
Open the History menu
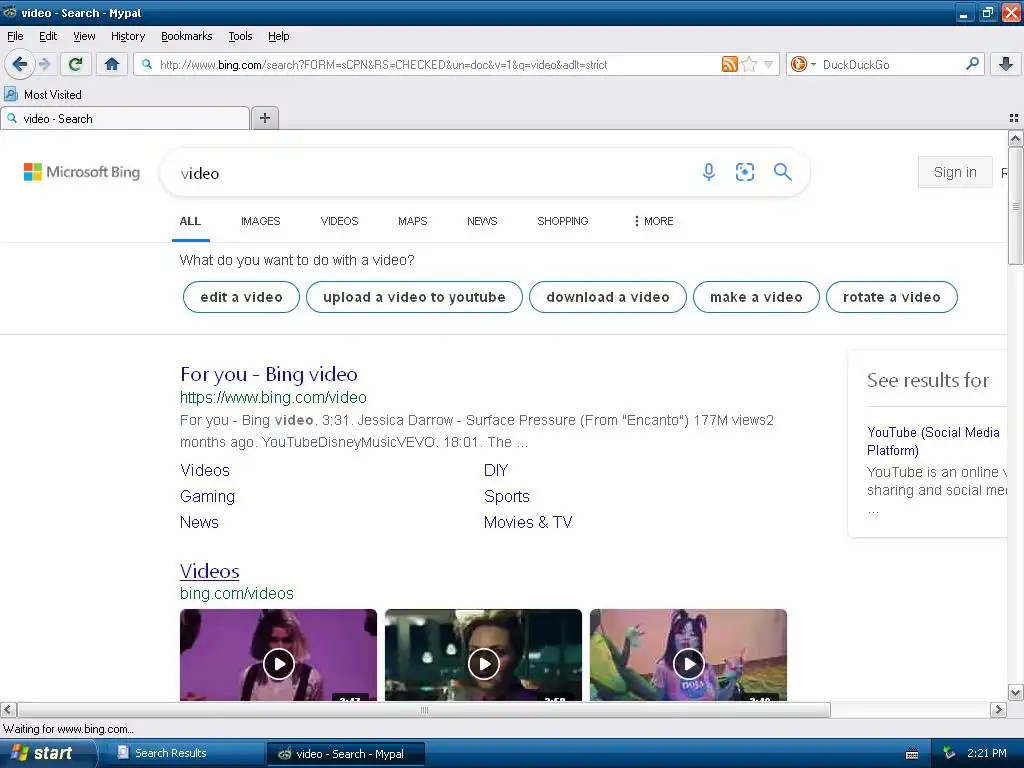click(128, 36)
